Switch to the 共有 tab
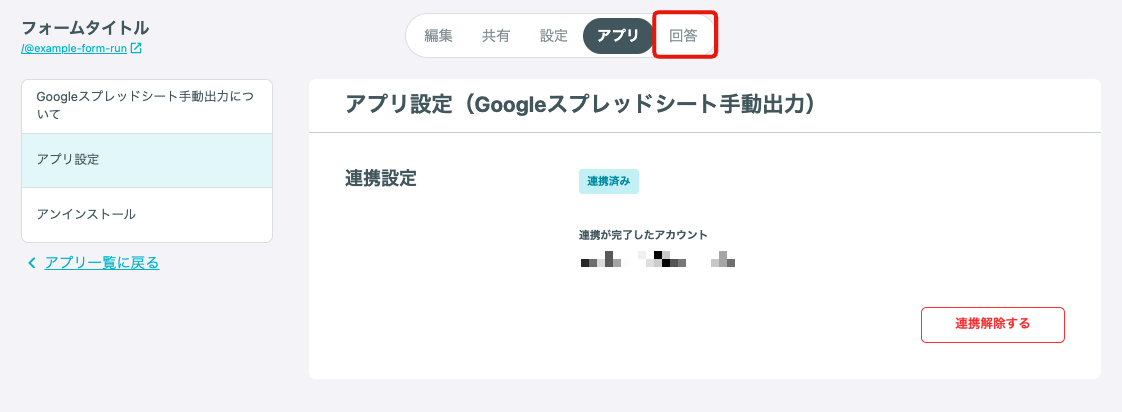1122x412 pixels. tap(496, 36)
